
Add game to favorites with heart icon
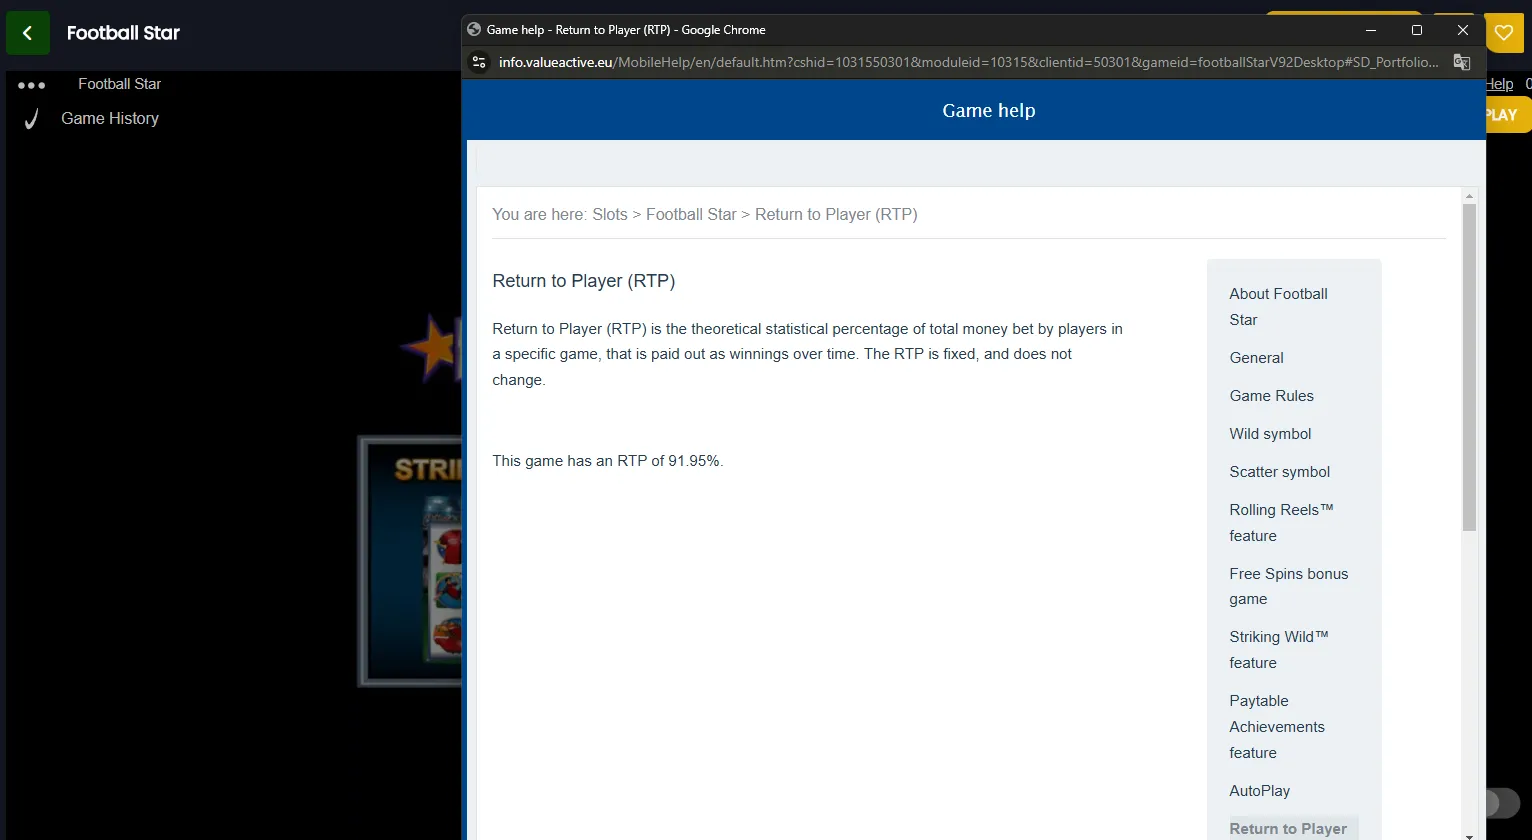click(x=1504, y=33)
